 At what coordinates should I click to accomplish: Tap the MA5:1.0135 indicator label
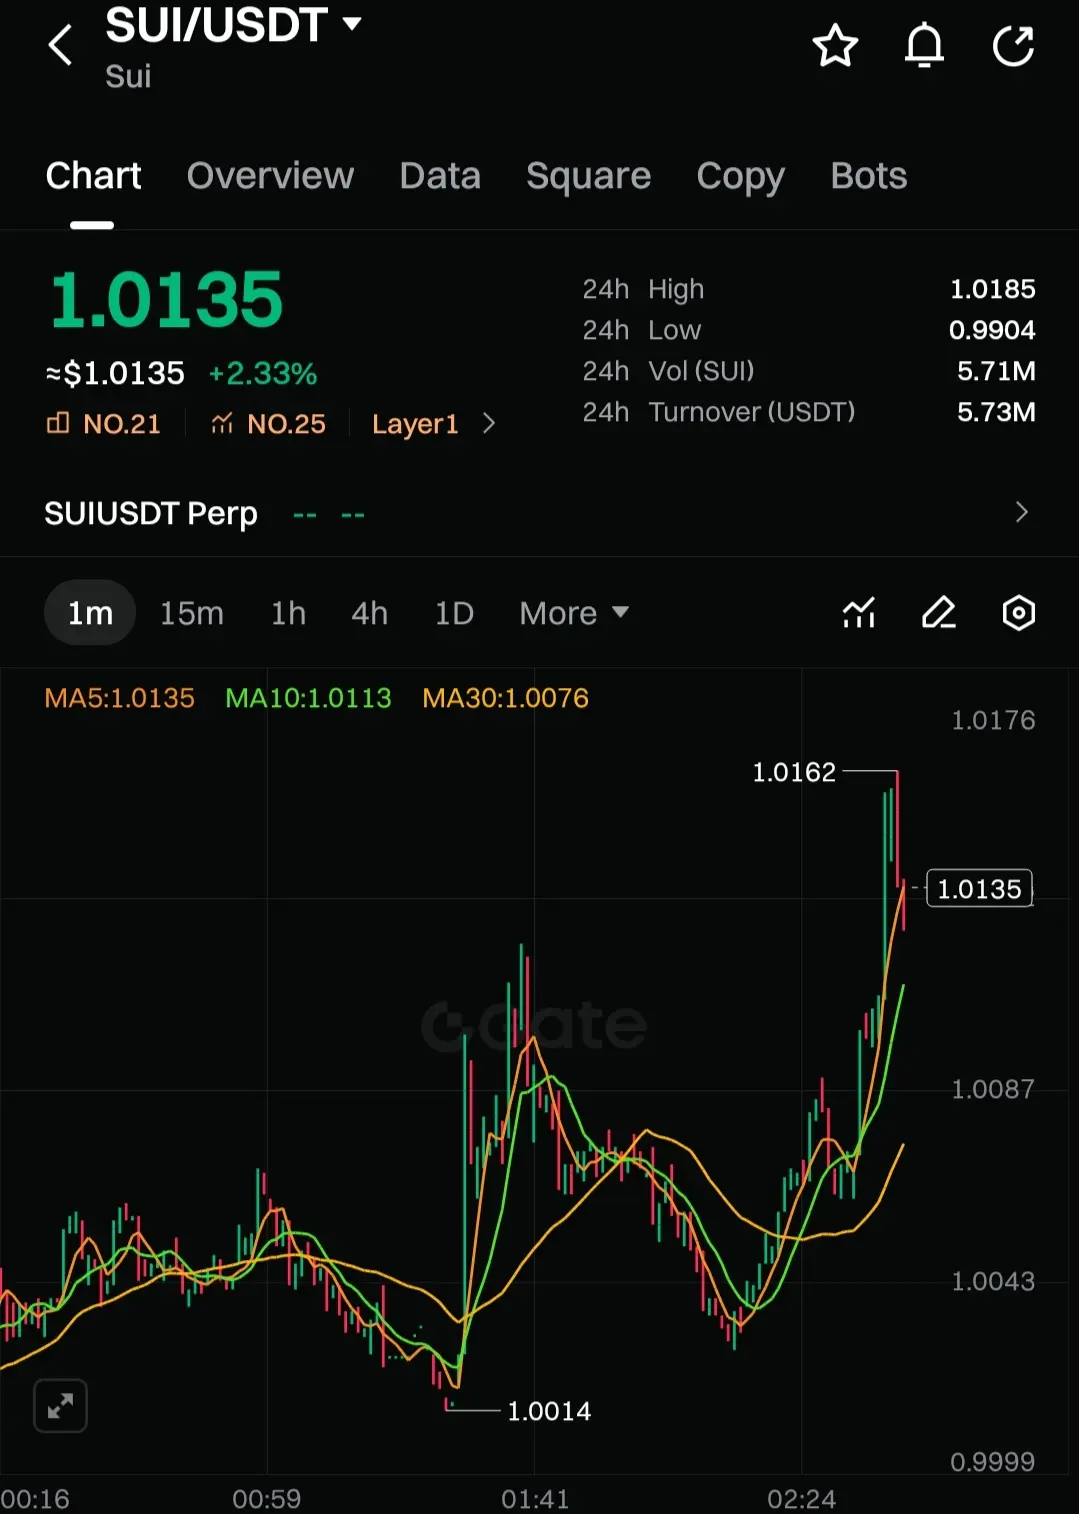click(x=120, y=698)
